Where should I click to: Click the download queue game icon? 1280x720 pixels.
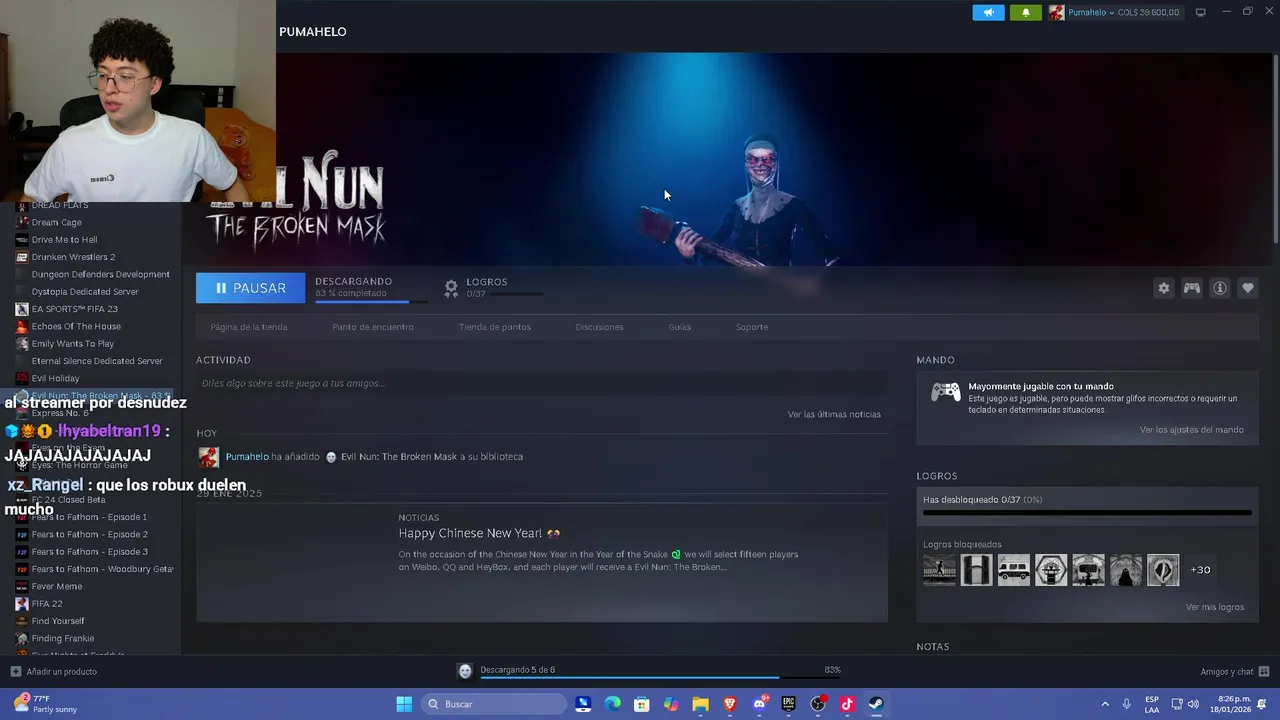coord(465,670)
